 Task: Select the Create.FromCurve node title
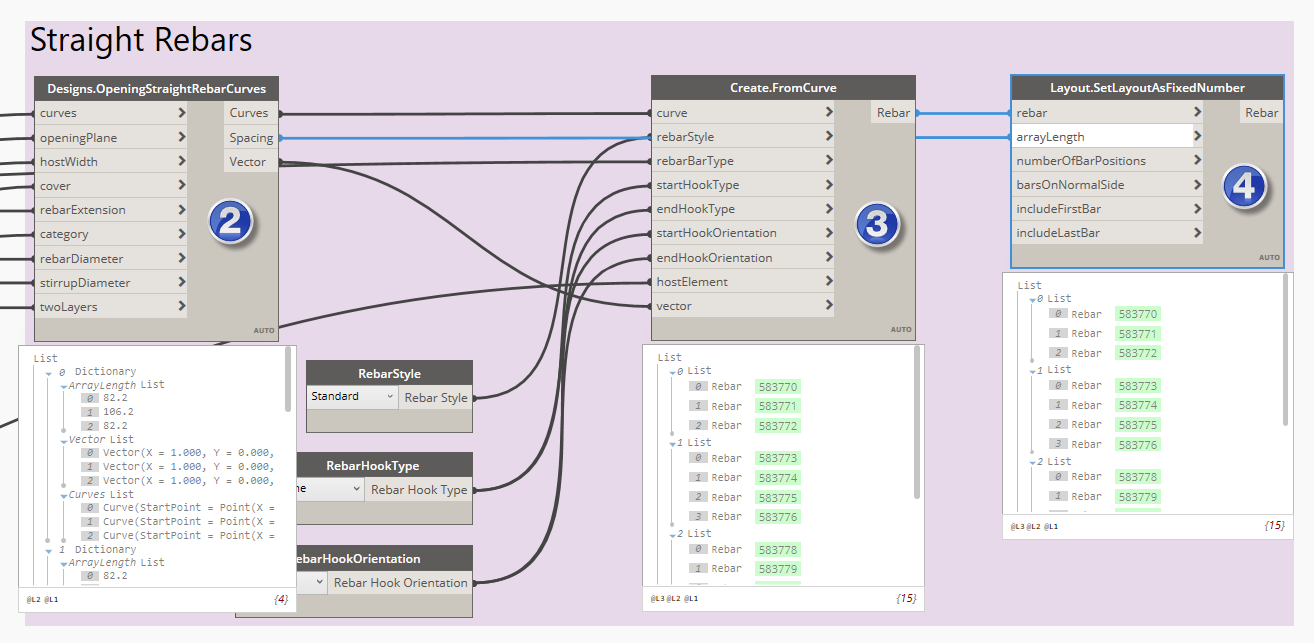pos(783,88)
